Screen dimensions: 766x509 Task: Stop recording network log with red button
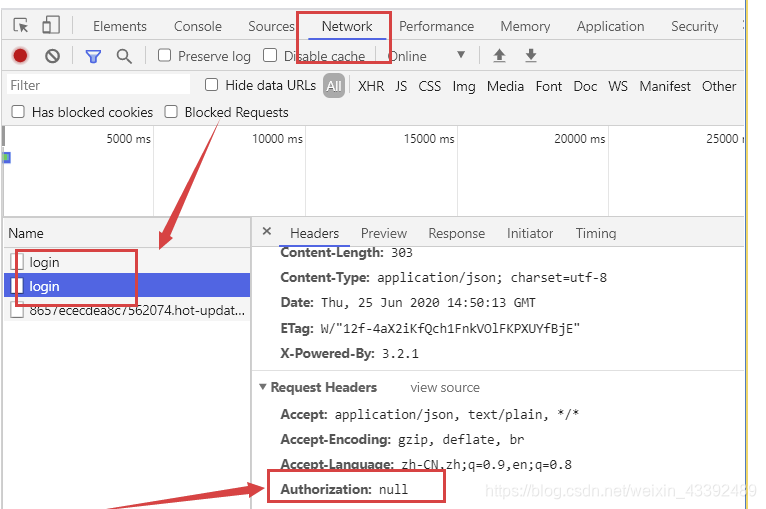click(x=21, y=56)
